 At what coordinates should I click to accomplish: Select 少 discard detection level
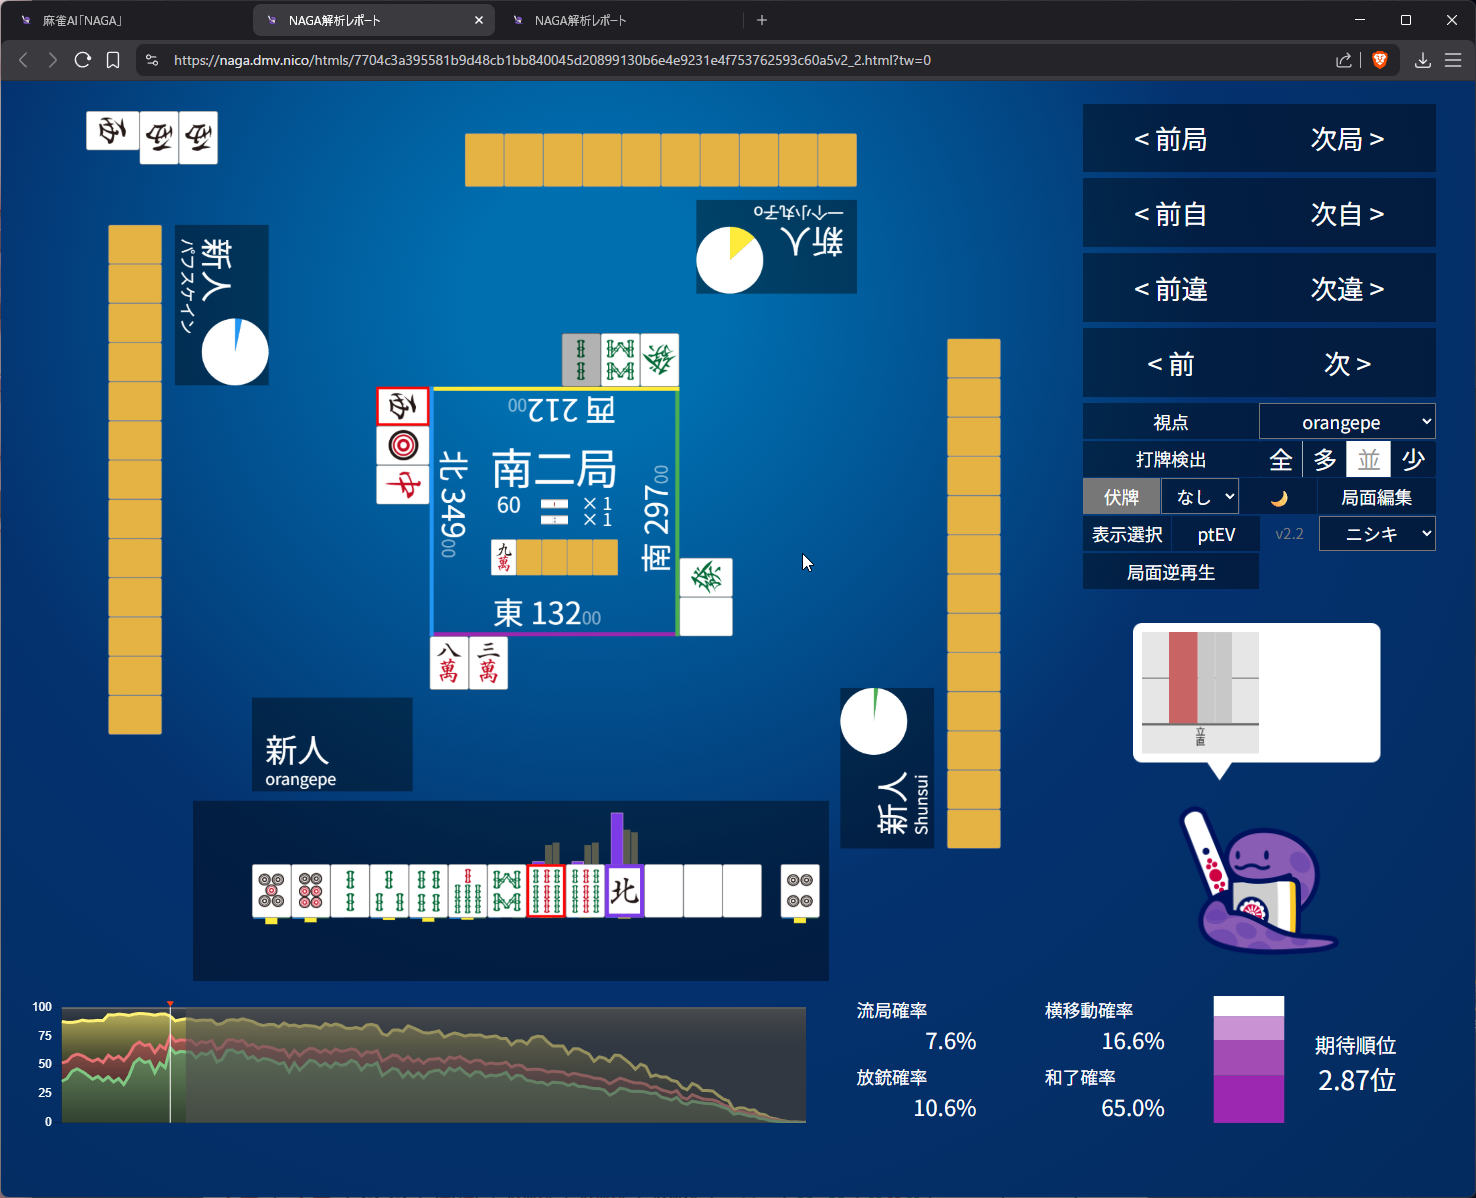point(1412,460)
